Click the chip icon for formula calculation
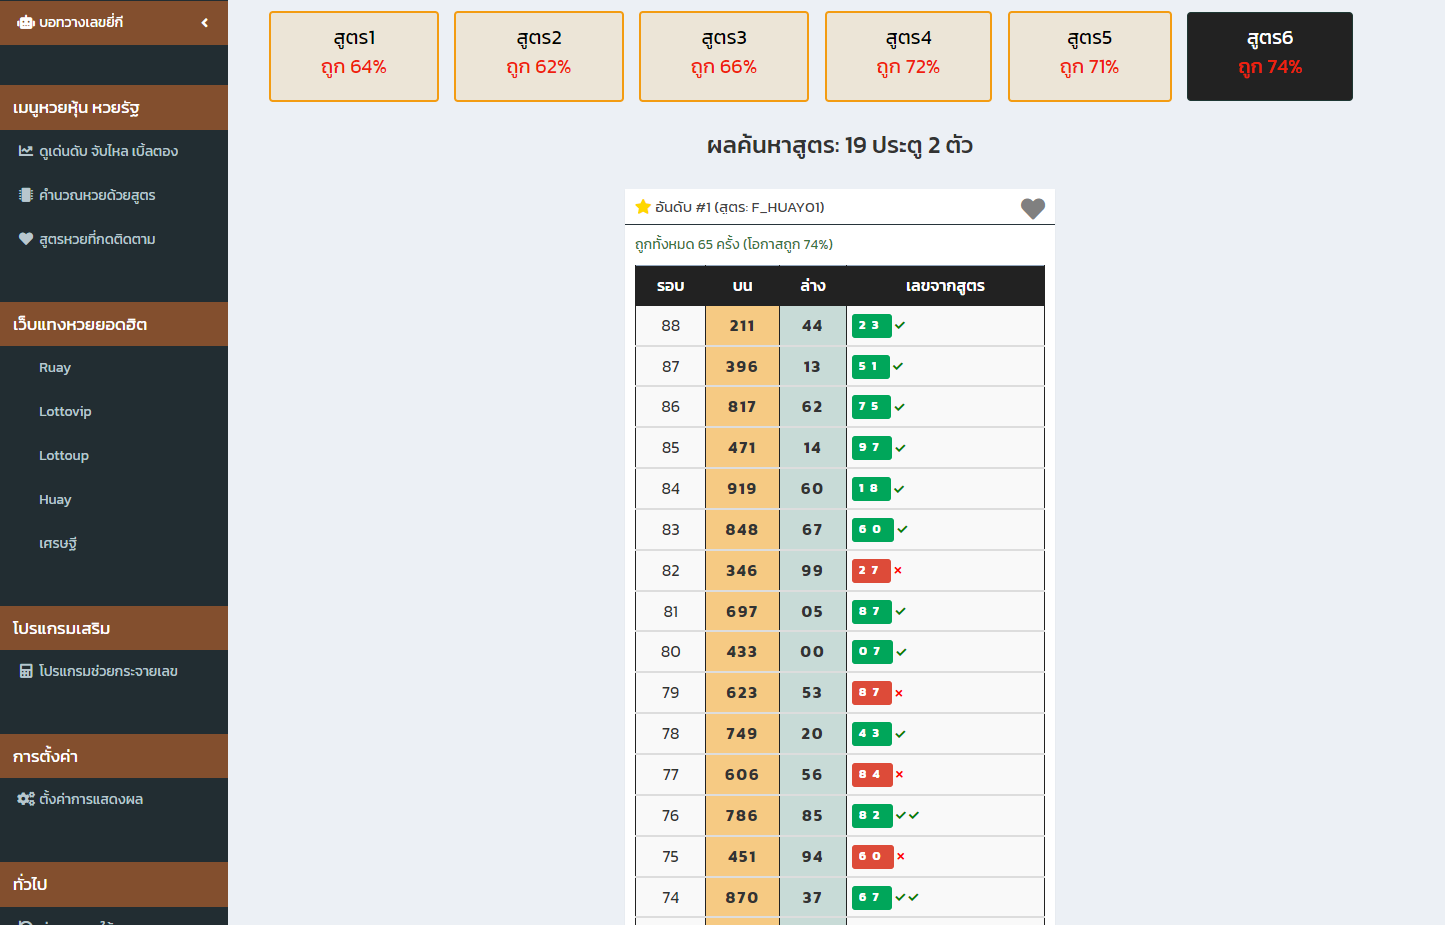The image size is (1445, 925). (26, 195)
